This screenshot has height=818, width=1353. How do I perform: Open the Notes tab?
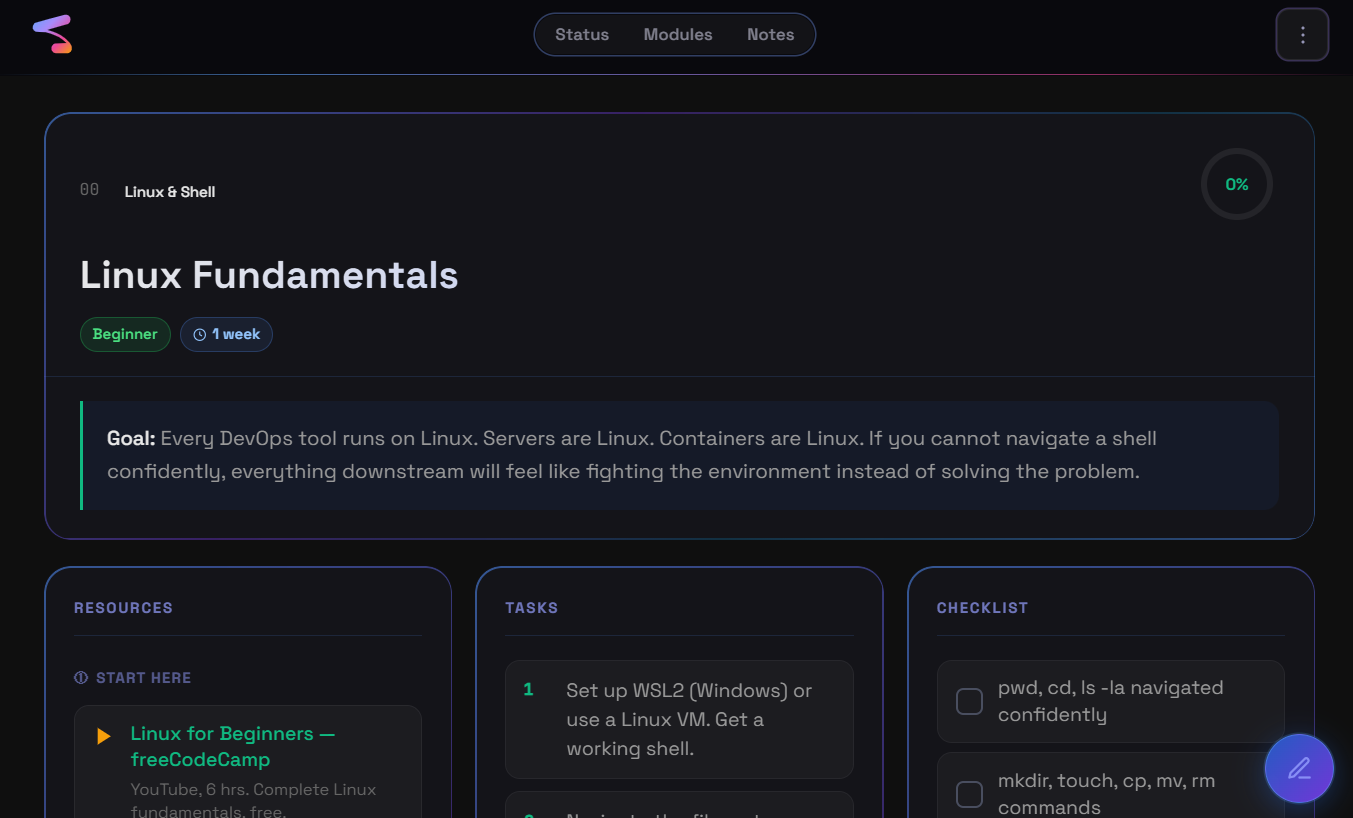(x=770, y=35)
